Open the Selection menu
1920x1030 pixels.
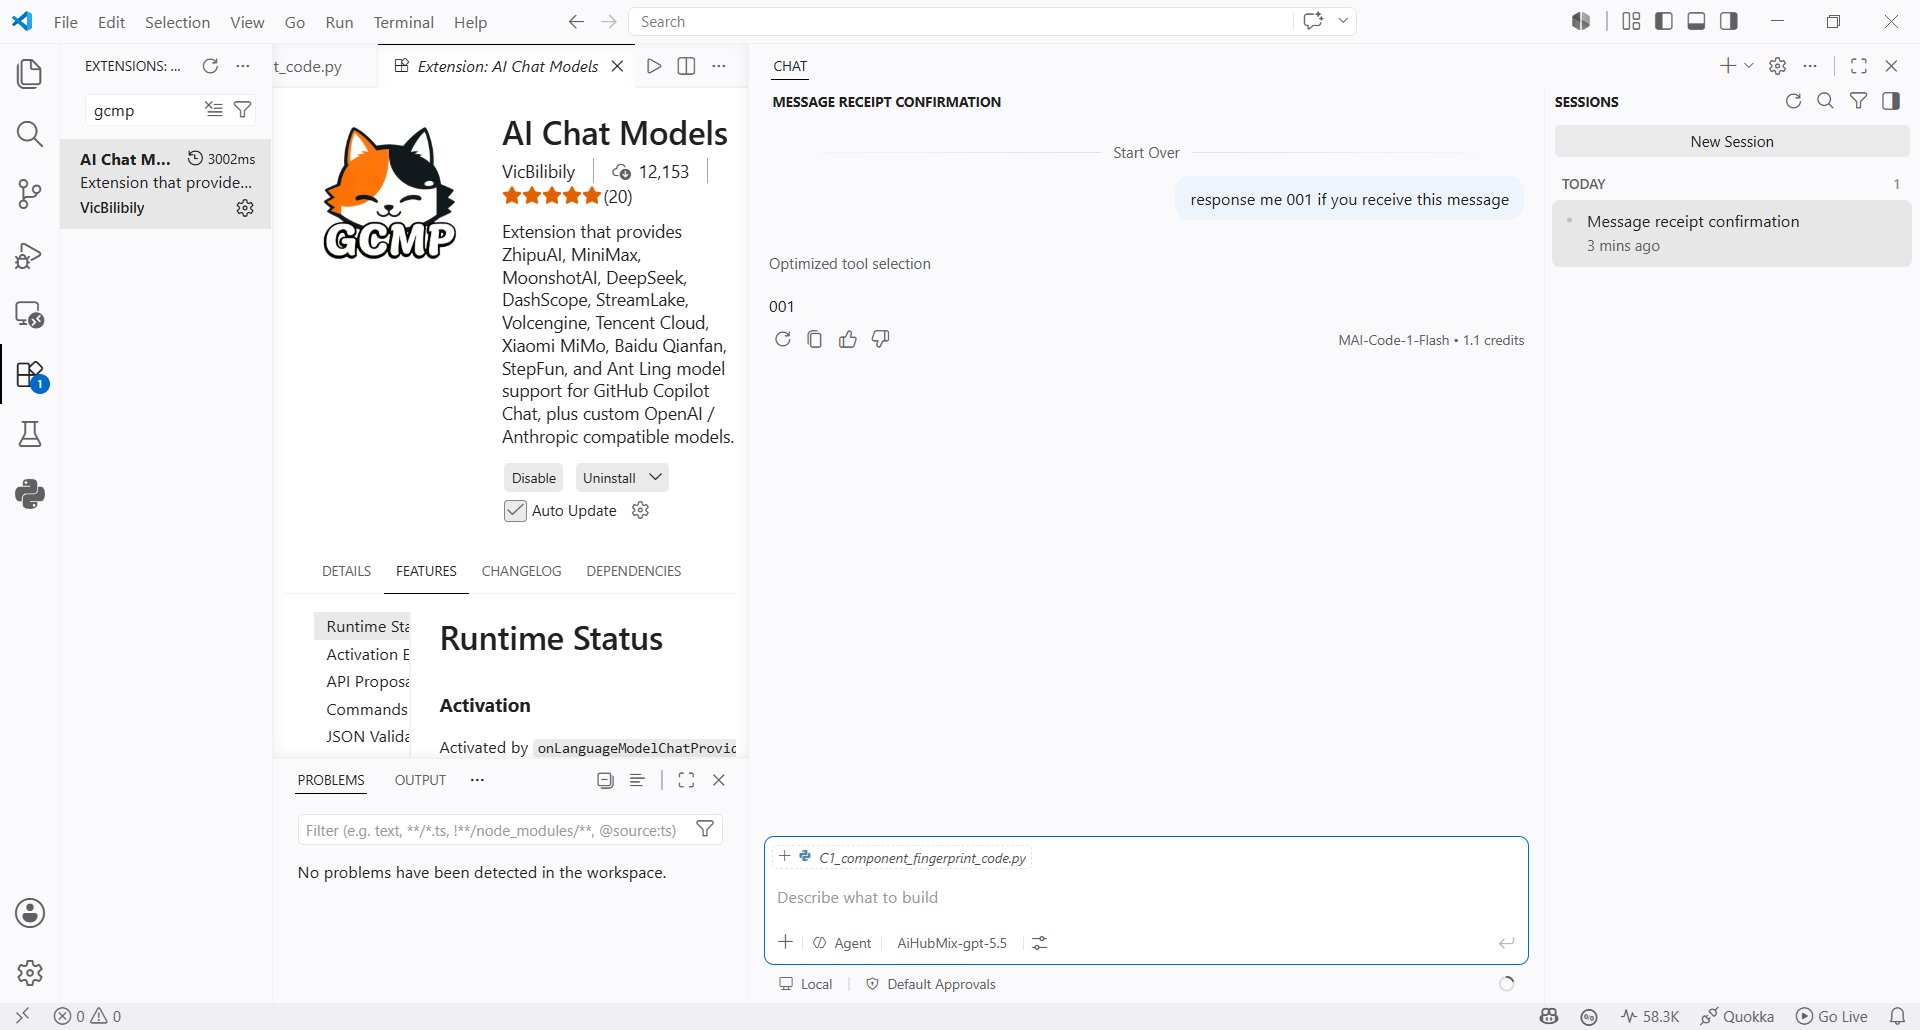pyautogui.click(x=177, y=22)
